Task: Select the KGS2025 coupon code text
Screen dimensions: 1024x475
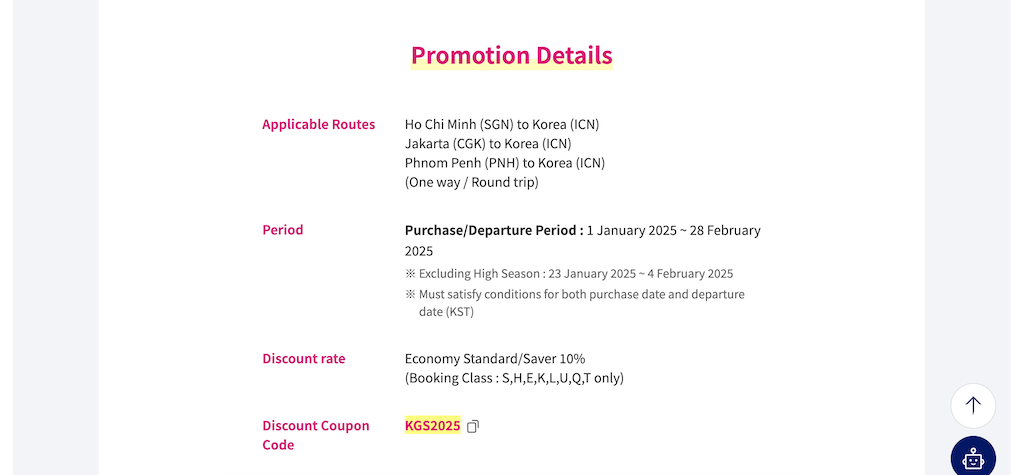Action: [x=432, y=426]
